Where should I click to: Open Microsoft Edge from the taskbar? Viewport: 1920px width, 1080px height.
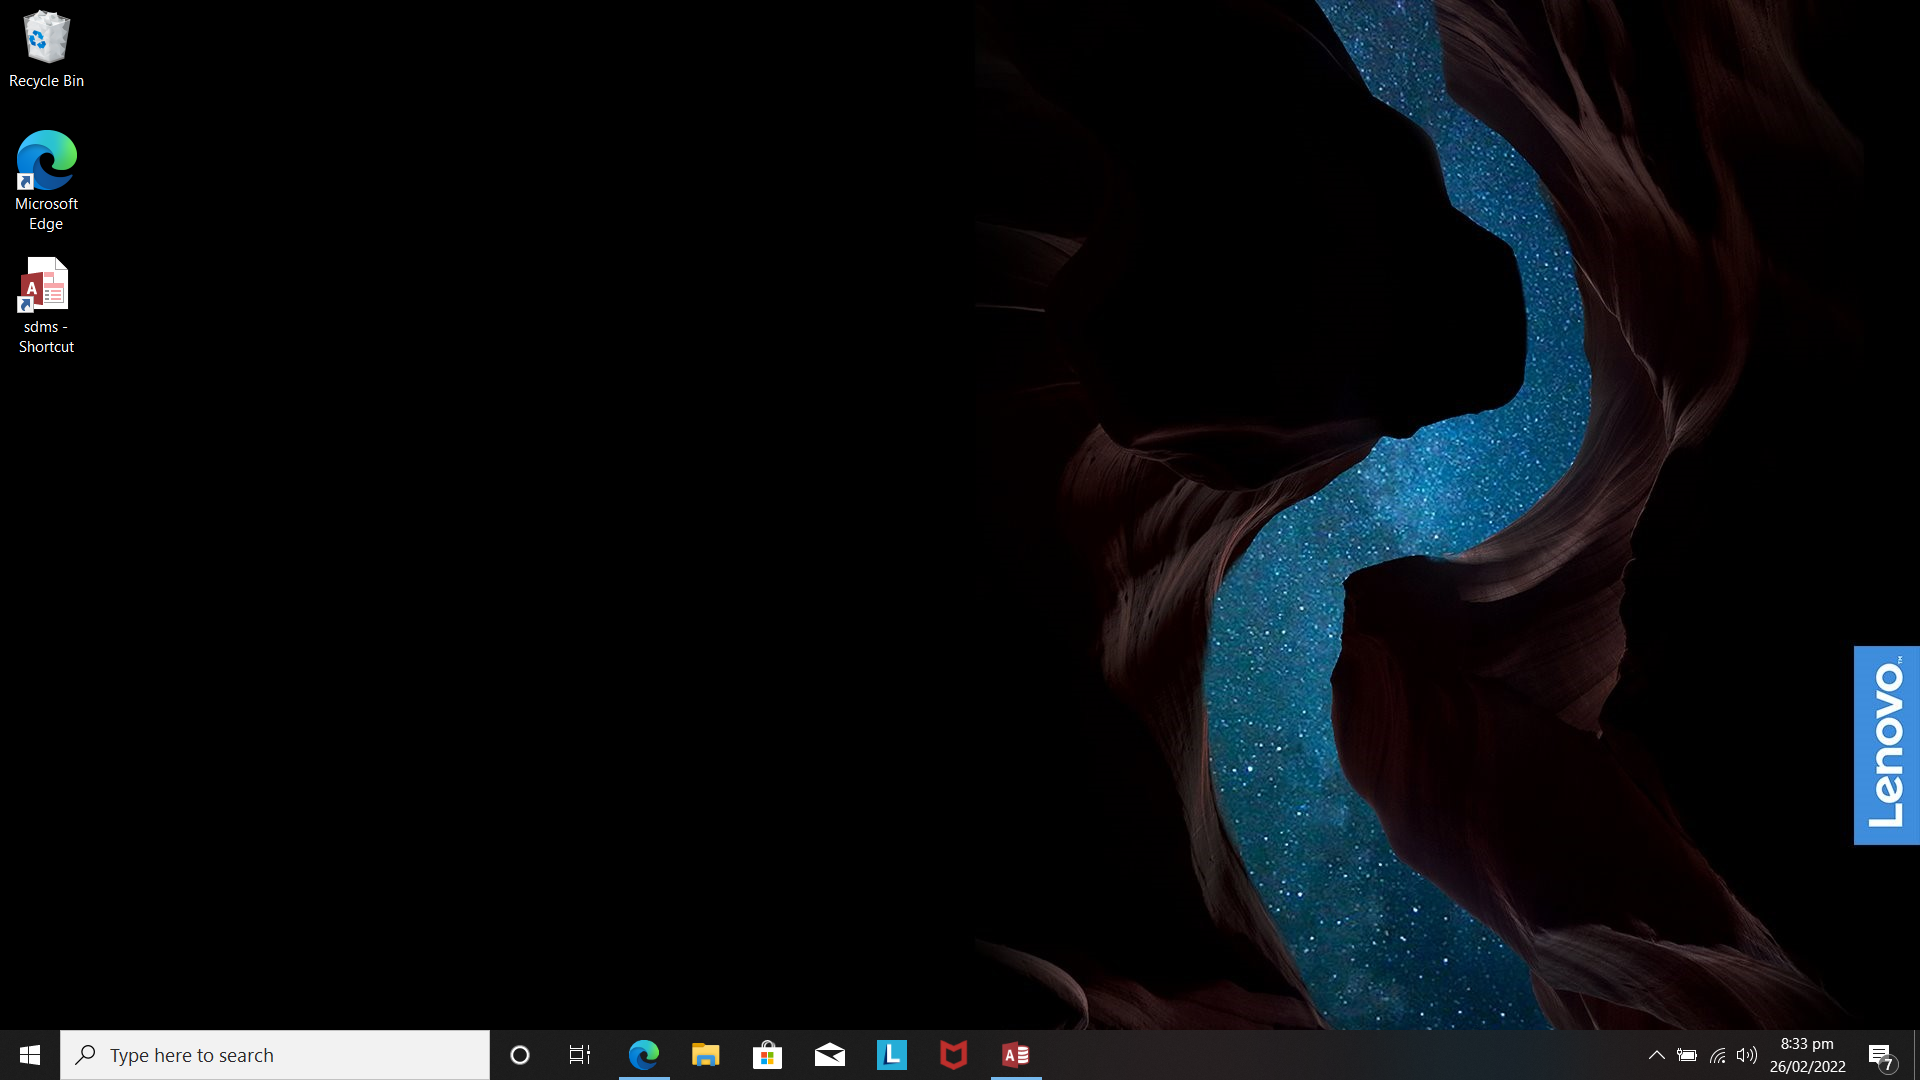coord(644,1055)
